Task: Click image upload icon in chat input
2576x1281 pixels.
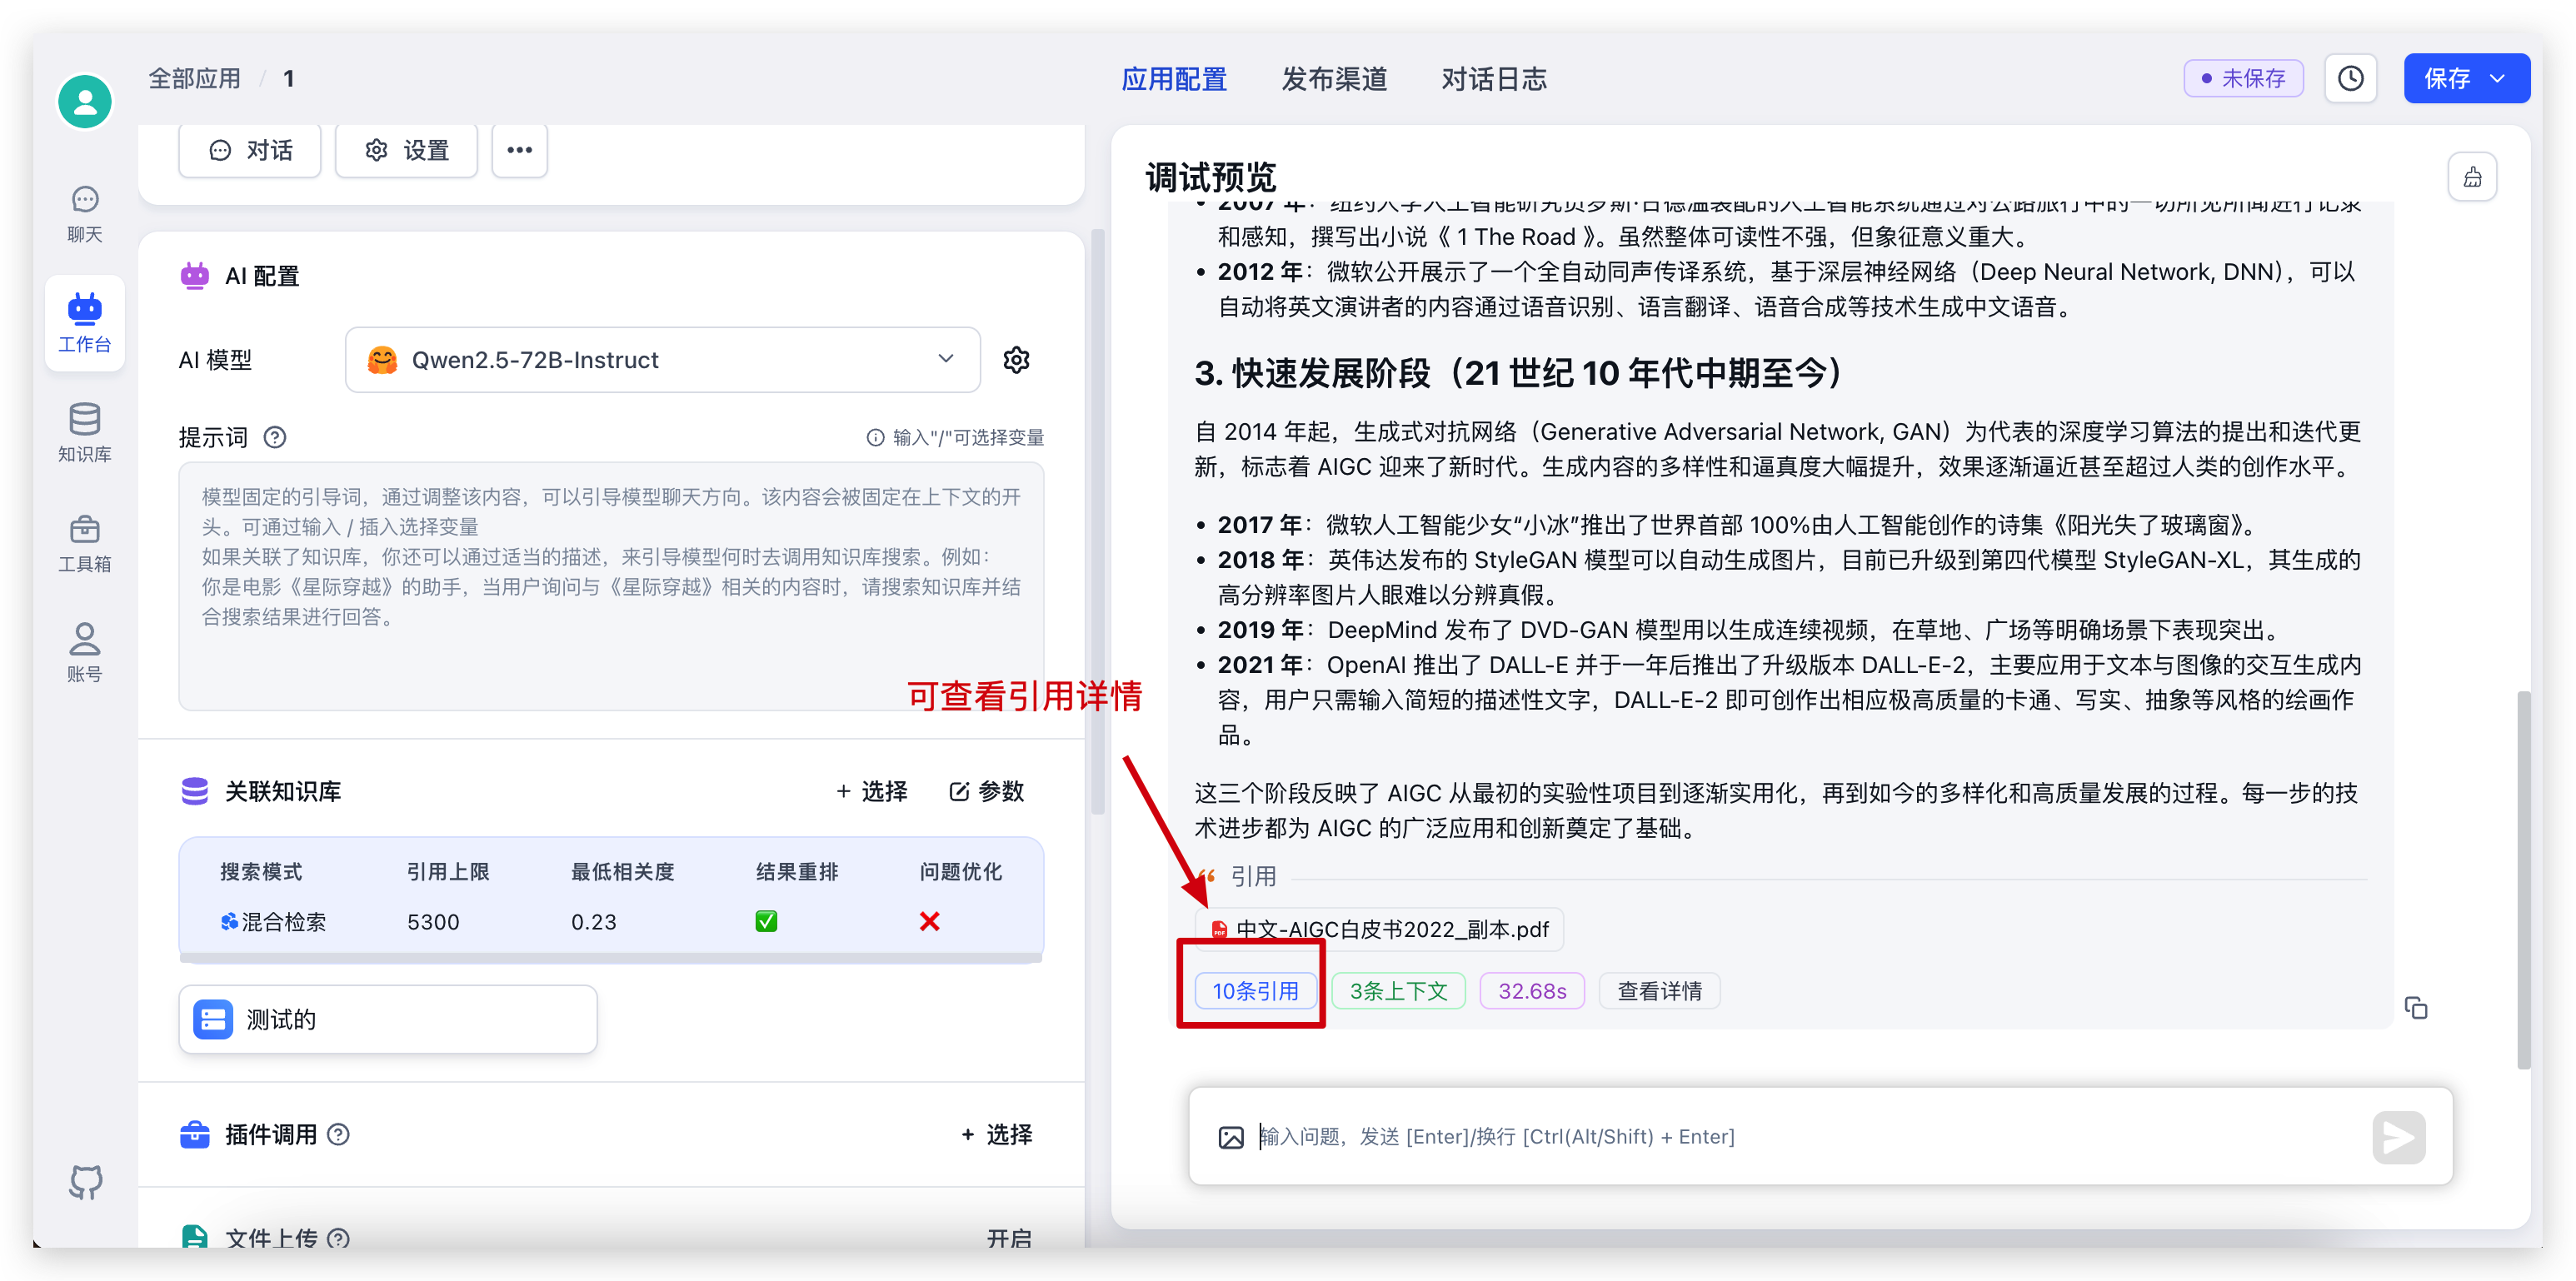Action: tap(1231, 1137)
